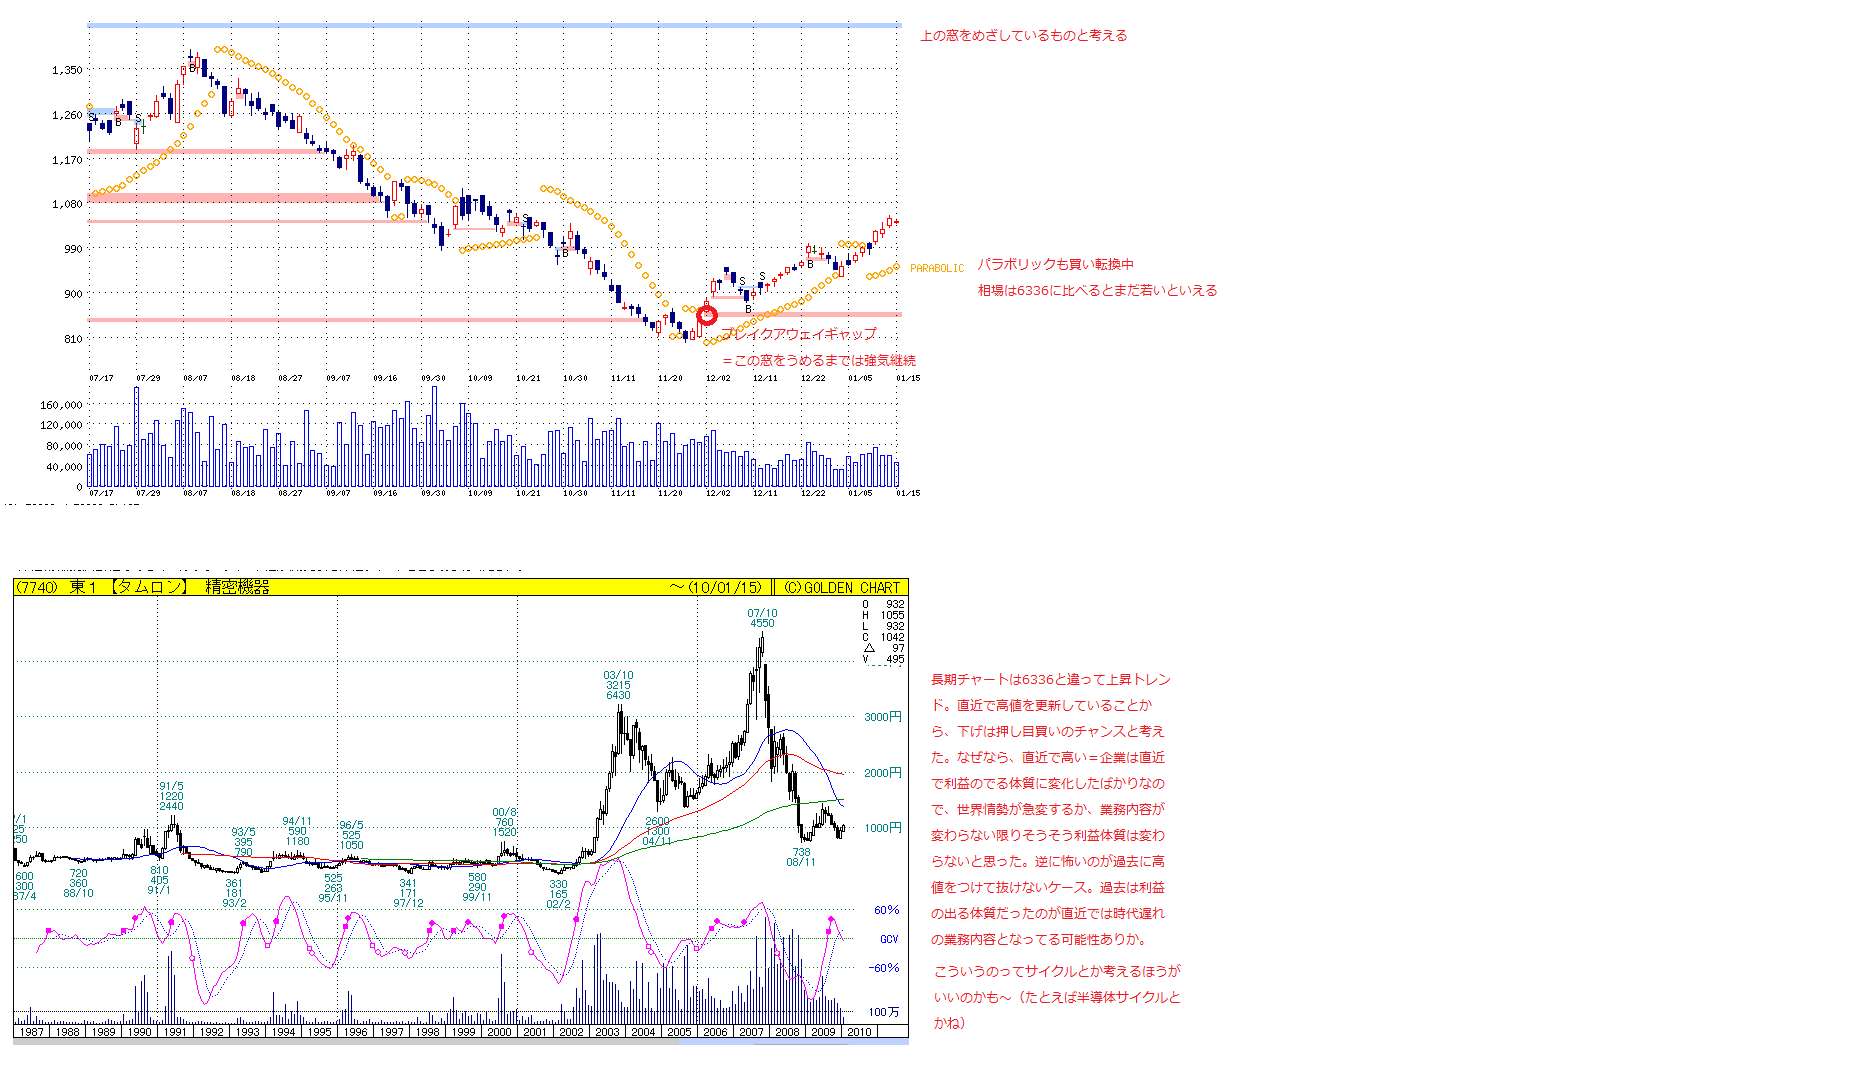Select the 07/10 4550 peak price label
This screenshot has width=1872, height=1072.
click(762, 618)
